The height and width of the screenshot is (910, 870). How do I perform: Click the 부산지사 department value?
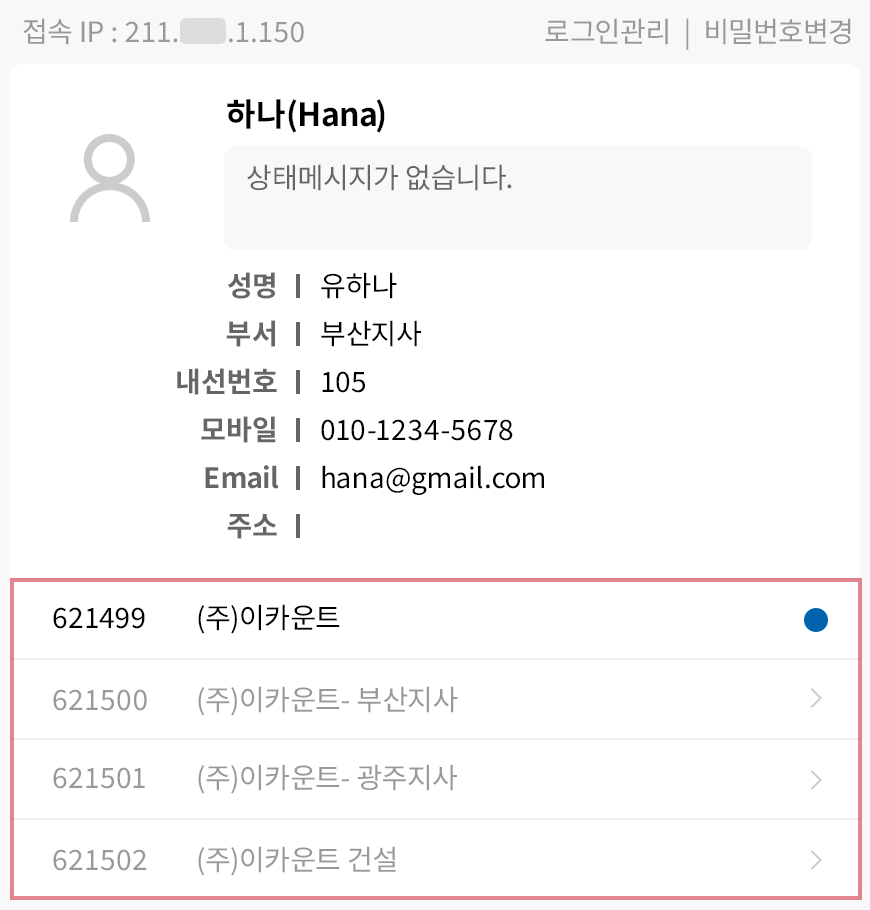[x=371, y=334]
